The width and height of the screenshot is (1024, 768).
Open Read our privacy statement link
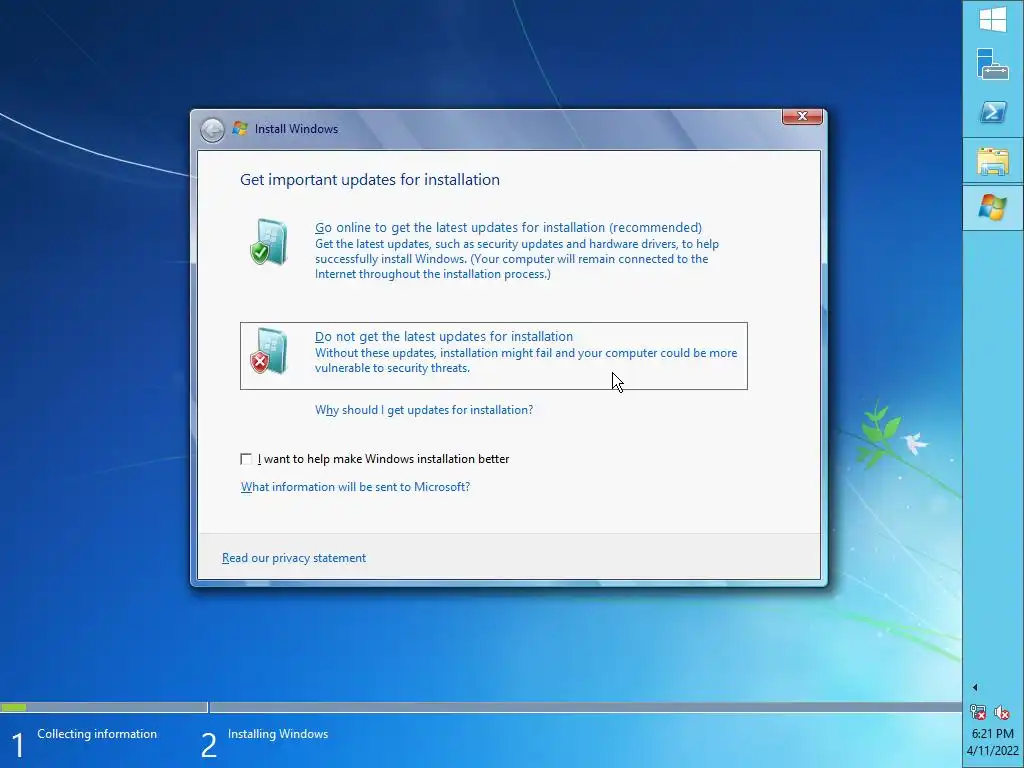point(294,558)
